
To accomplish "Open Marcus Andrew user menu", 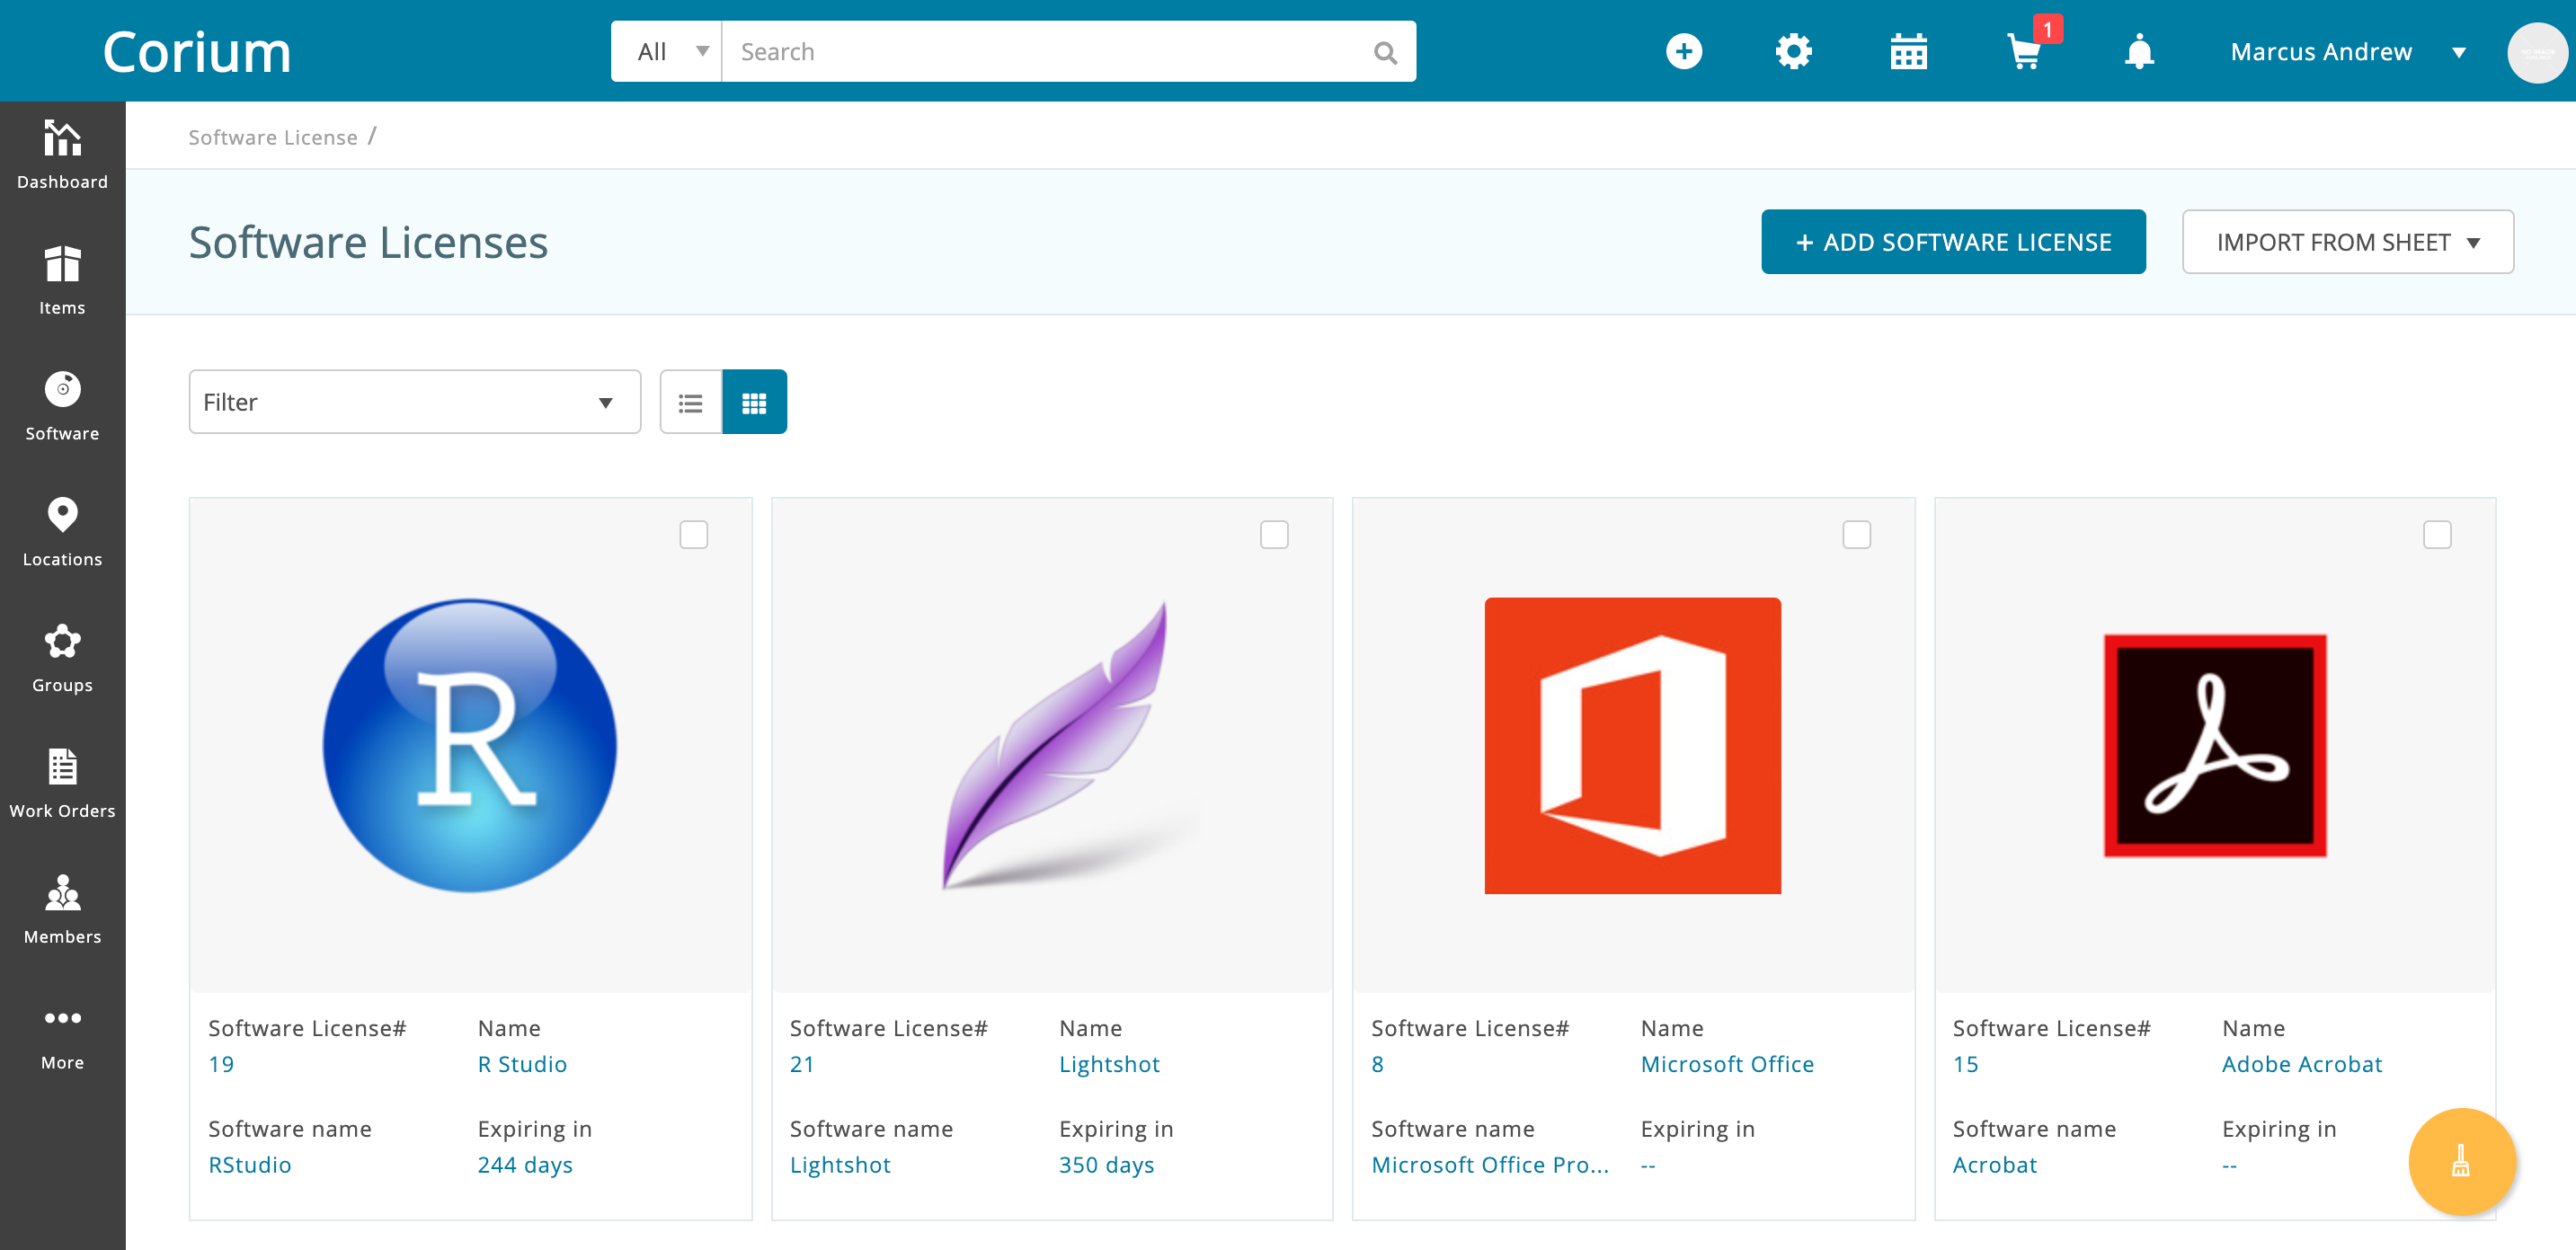I will (x=2347, y=52).
